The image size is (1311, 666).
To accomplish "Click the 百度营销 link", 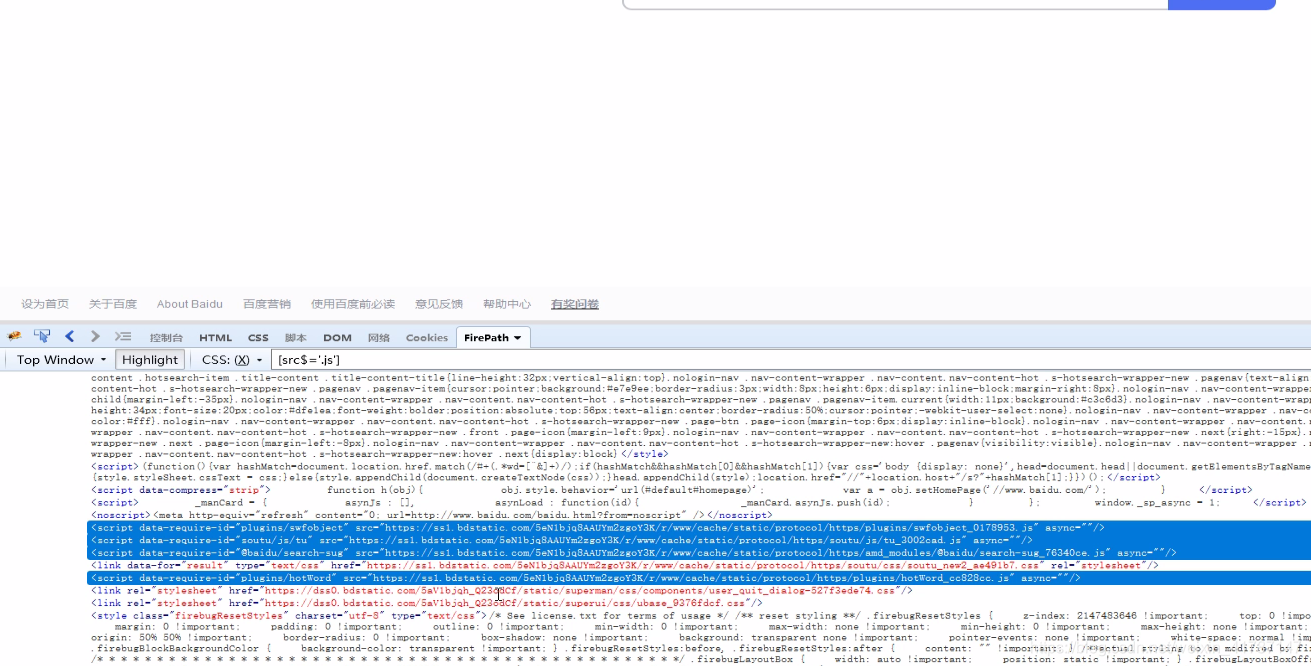I will (x=267, y=304).
